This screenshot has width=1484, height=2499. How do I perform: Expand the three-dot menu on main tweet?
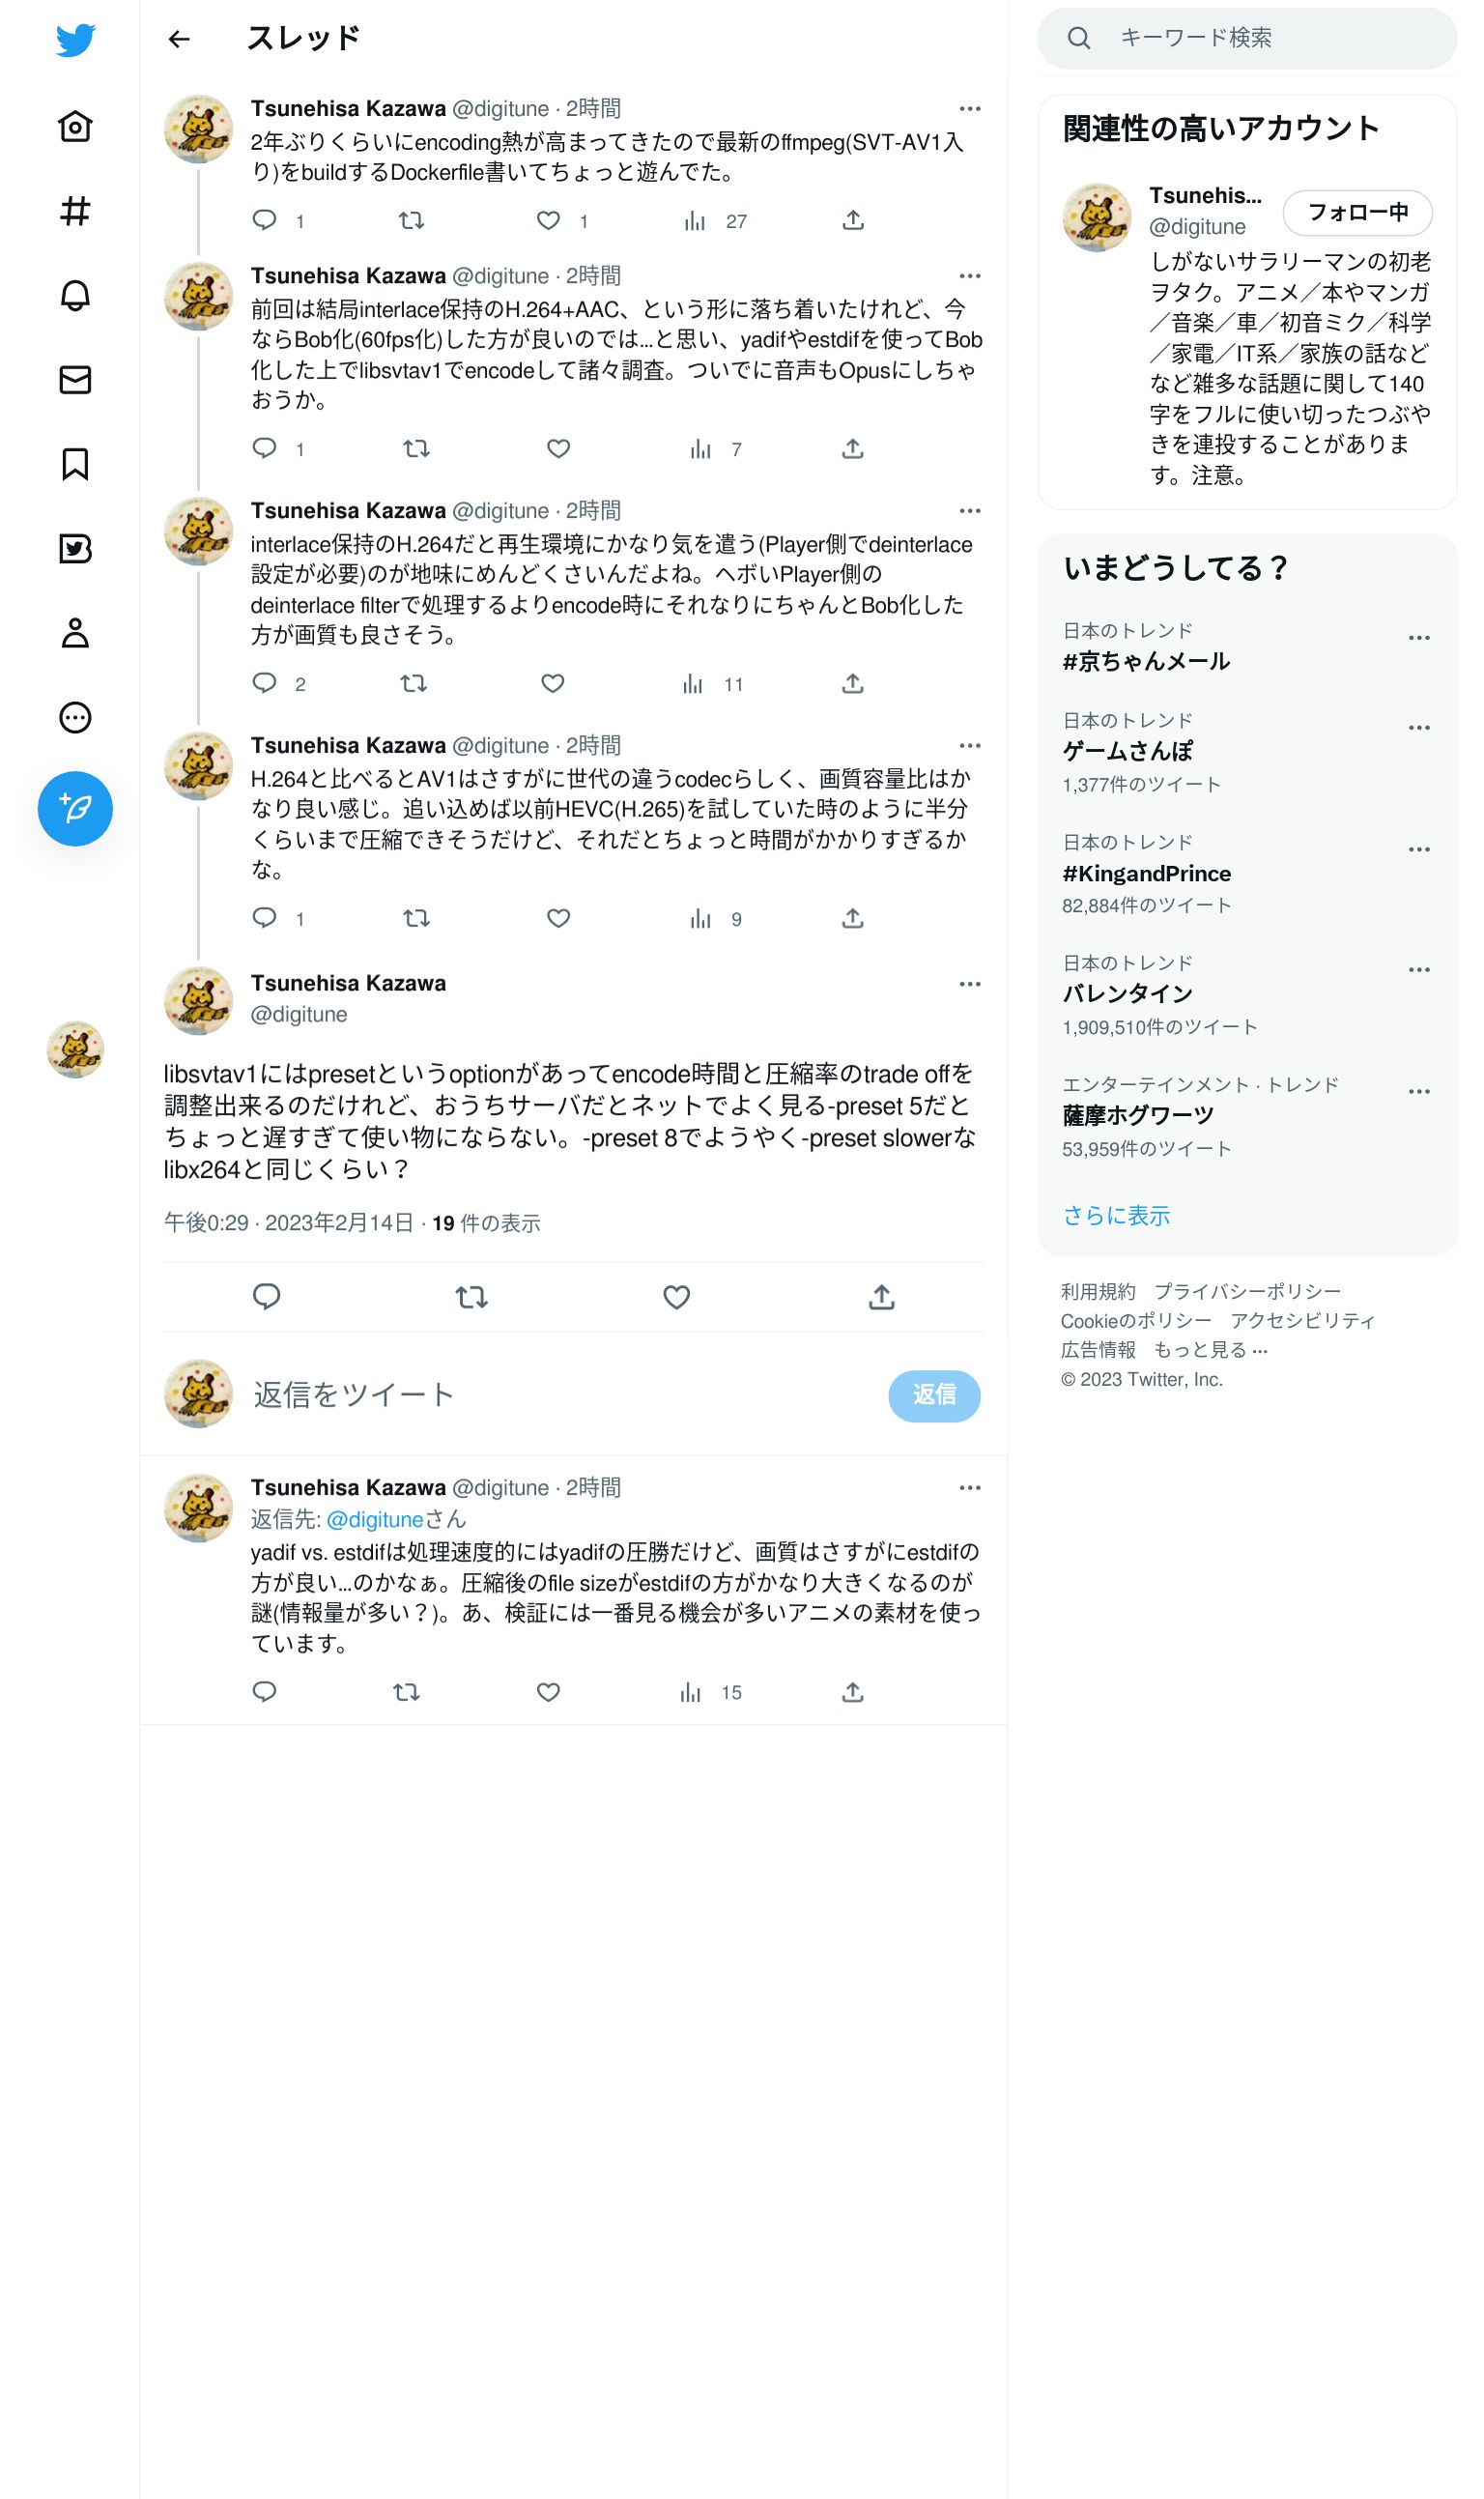[970, 984]
